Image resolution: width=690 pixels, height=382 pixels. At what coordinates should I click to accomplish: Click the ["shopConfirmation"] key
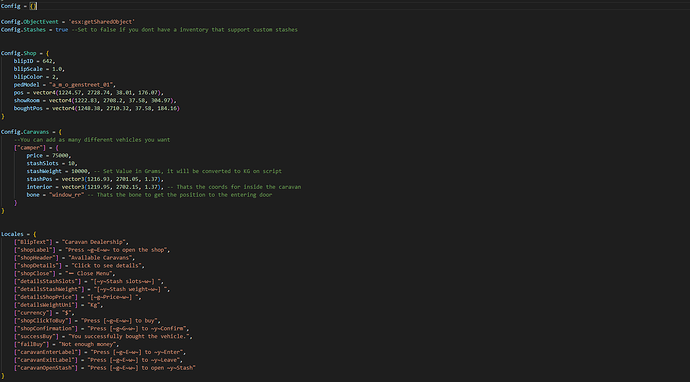point(47,329)
